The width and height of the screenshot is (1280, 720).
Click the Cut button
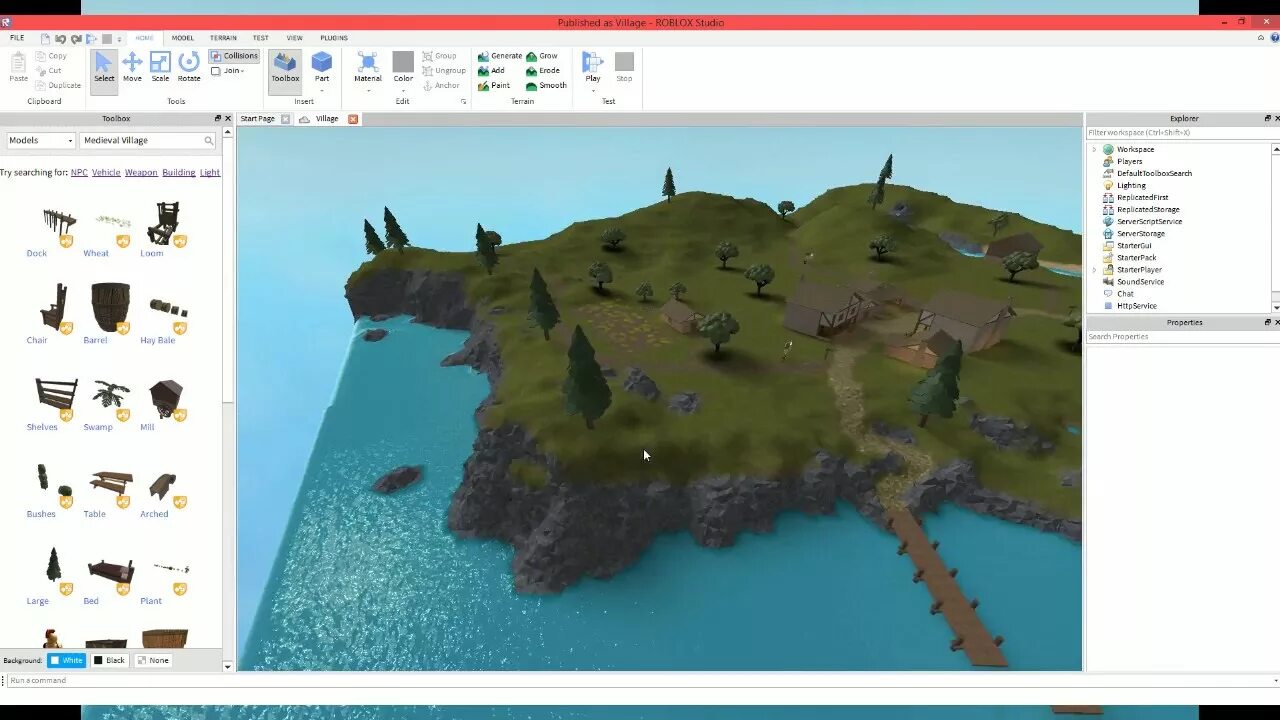point(49,71)
